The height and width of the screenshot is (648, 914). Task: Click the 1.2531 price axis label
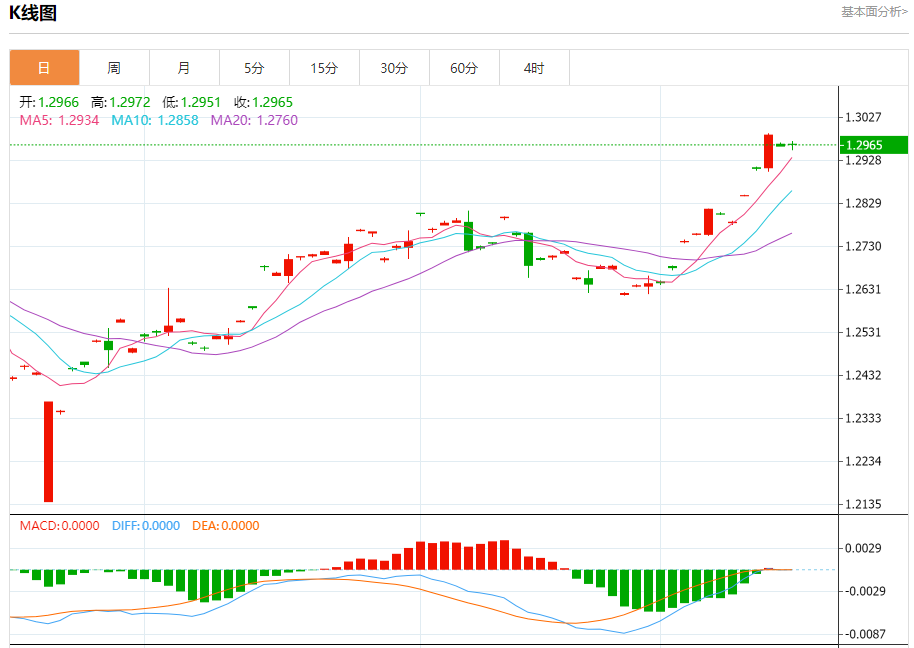click(863, 333)
